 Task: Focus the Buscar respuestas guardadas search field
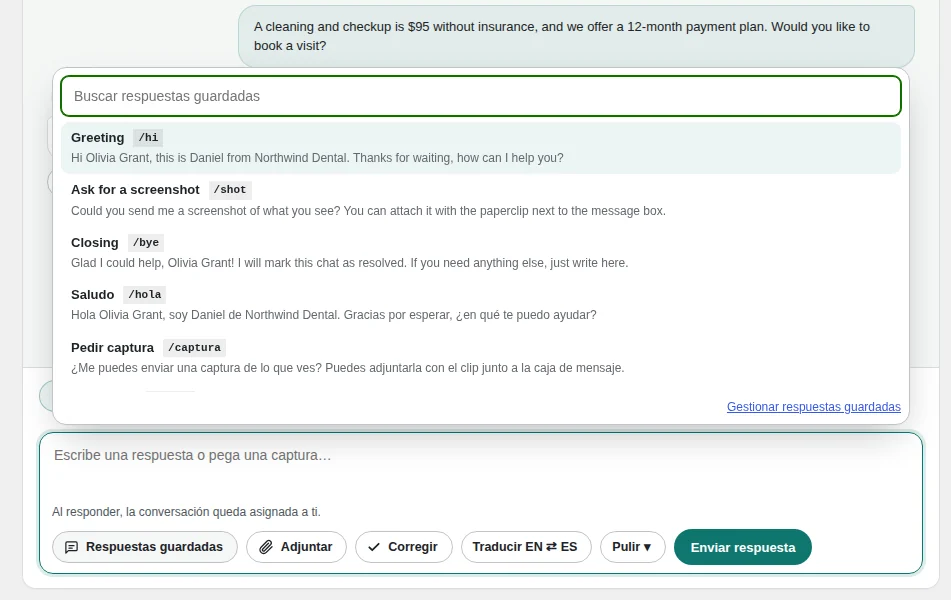click(x=480, y=96)
